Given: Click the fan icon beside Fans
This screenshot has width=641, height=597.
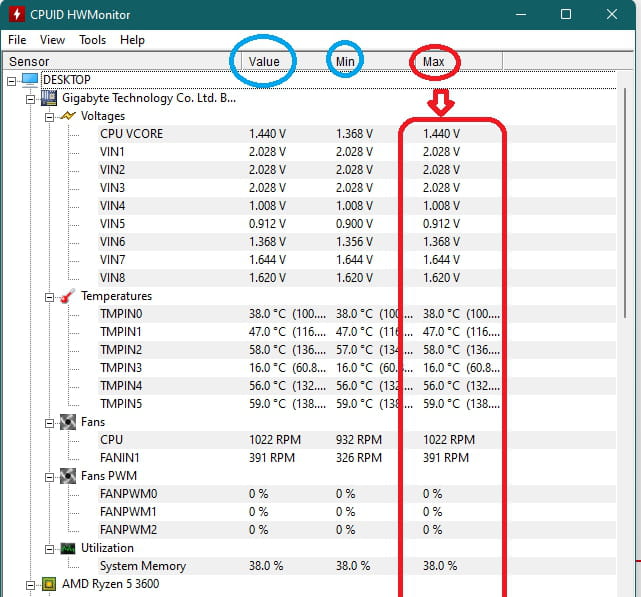Looking at the screenshot, I should [x=68, y=422].
